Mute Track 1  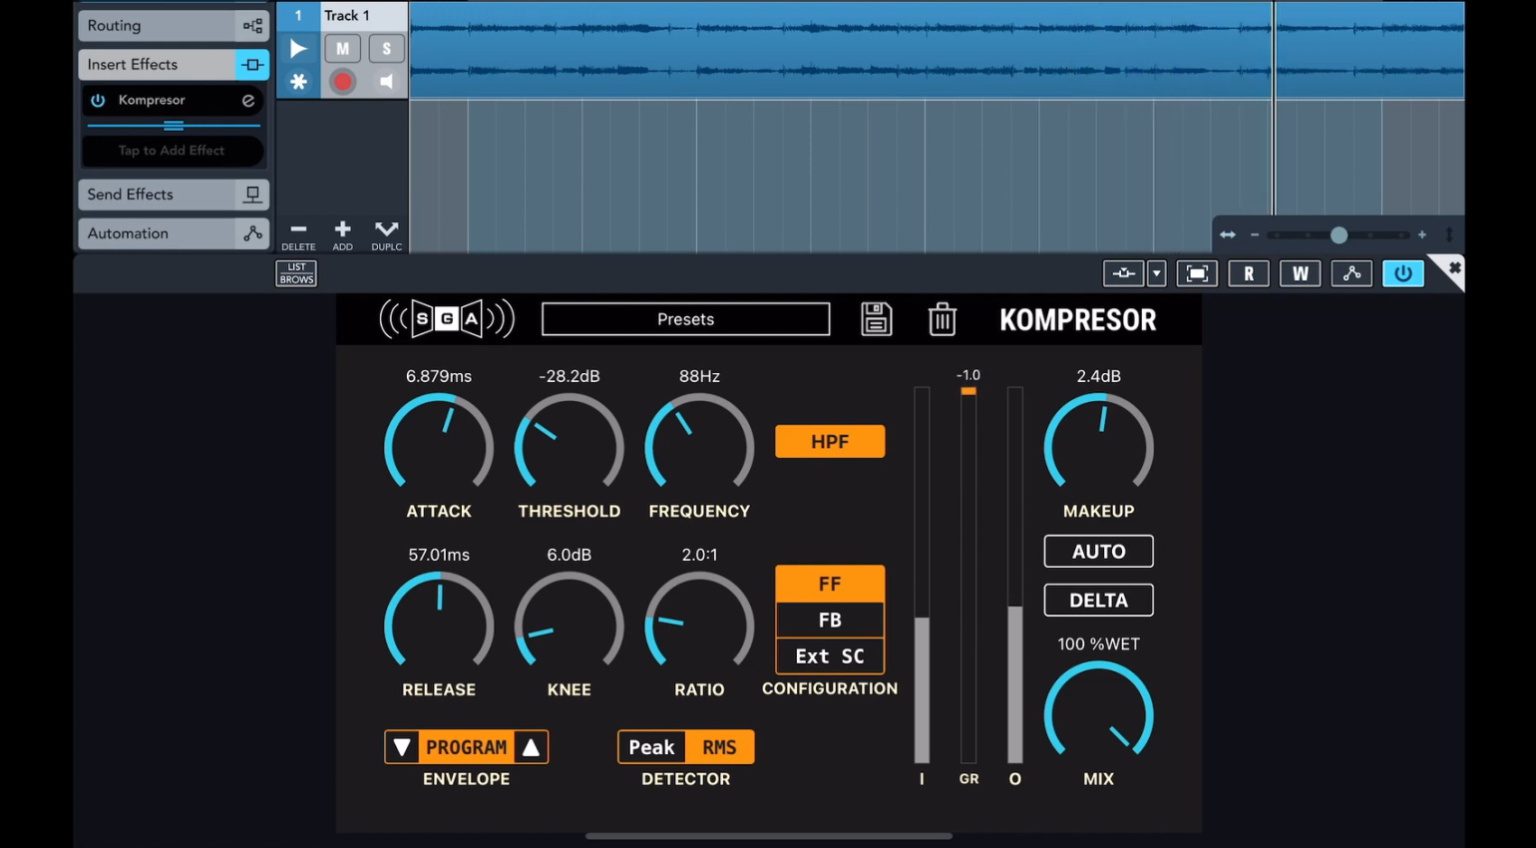[342, 48]
